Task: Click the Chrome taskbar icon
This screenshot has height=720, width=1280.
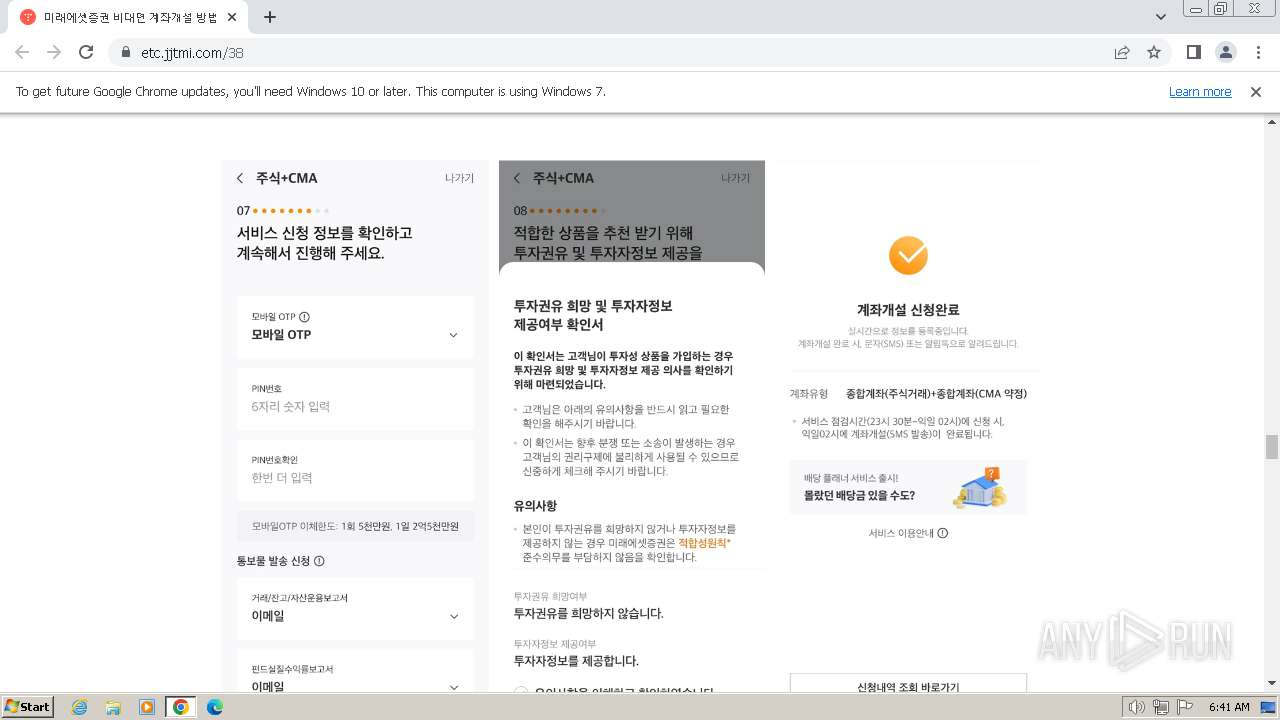Action: pos(181,707)
